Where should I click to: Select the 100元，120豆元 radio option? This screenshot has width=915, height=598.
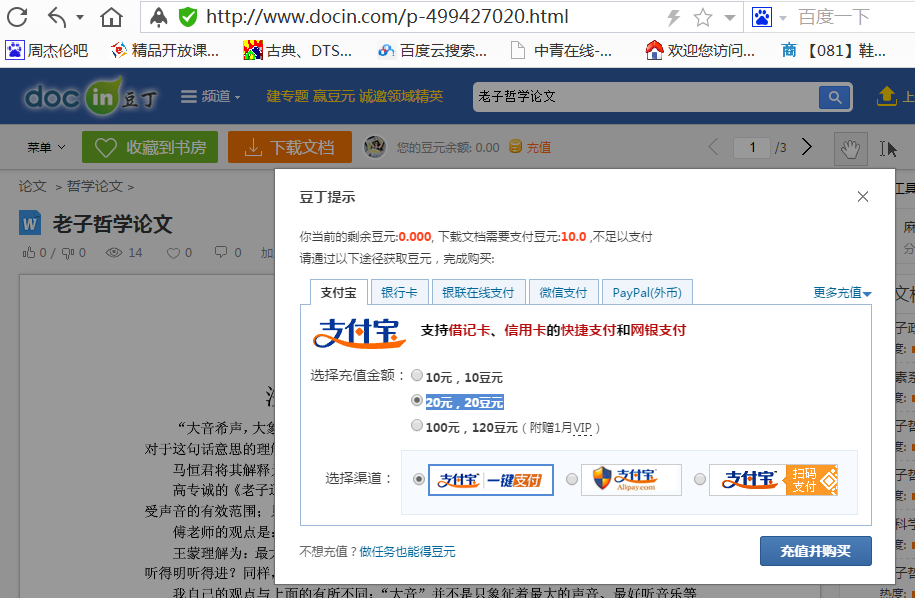point(417,426)
